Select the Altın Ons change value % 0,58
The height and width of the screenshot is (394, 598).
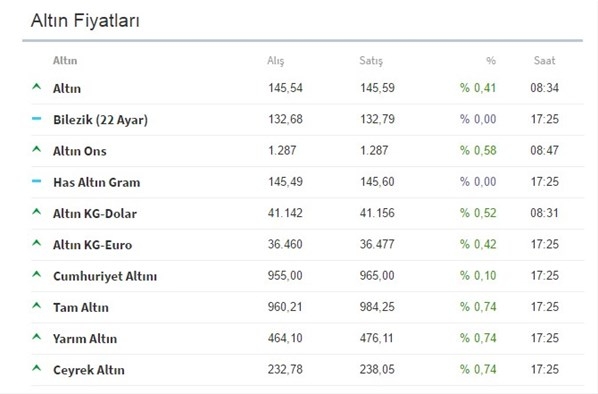(478, 150)
